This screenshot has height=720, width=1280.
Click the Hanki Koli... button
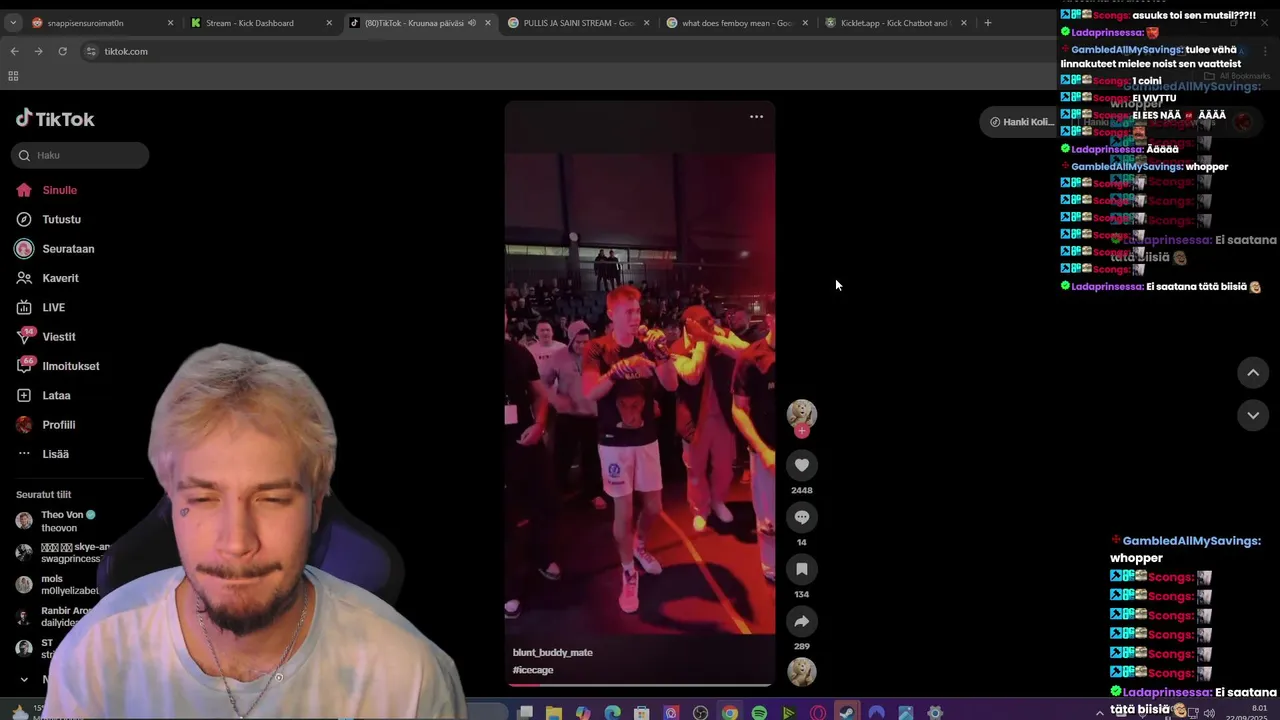coord(1021,122)
